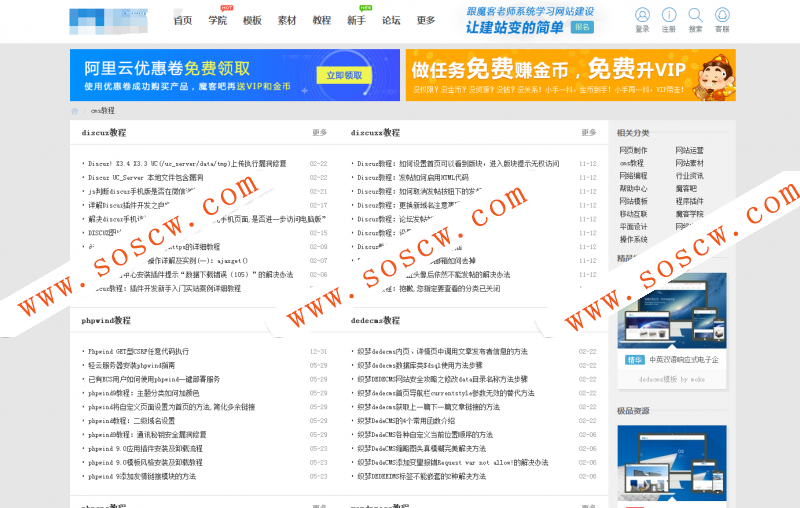Select 网页制作 in 相关分类
Screen dimensions: 800x508
(633, 150)
